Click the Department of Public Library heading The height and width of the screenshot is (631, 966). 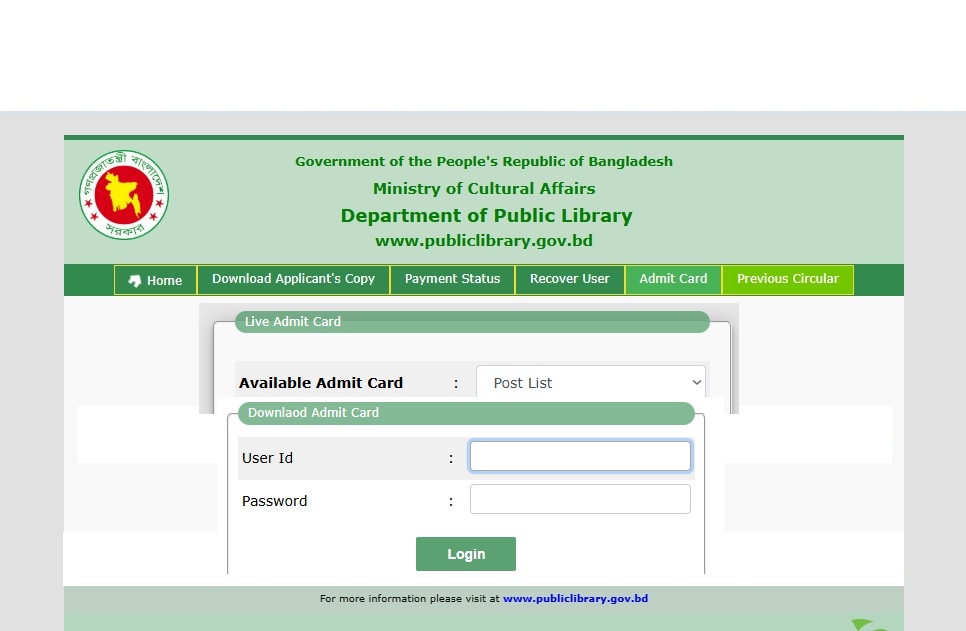pos(486,216)
